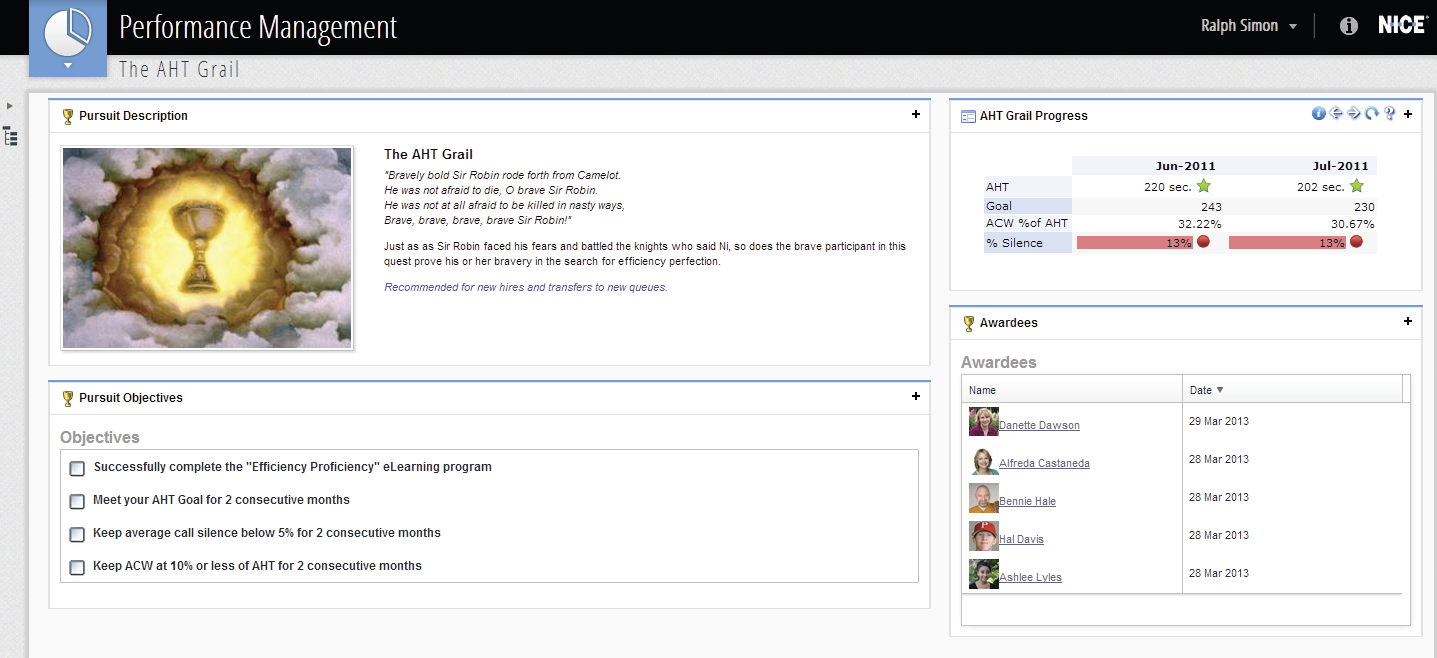Check the "Efficiency Proficiency" eLearning program objective

pyautogui.click(x=77, y=468)
